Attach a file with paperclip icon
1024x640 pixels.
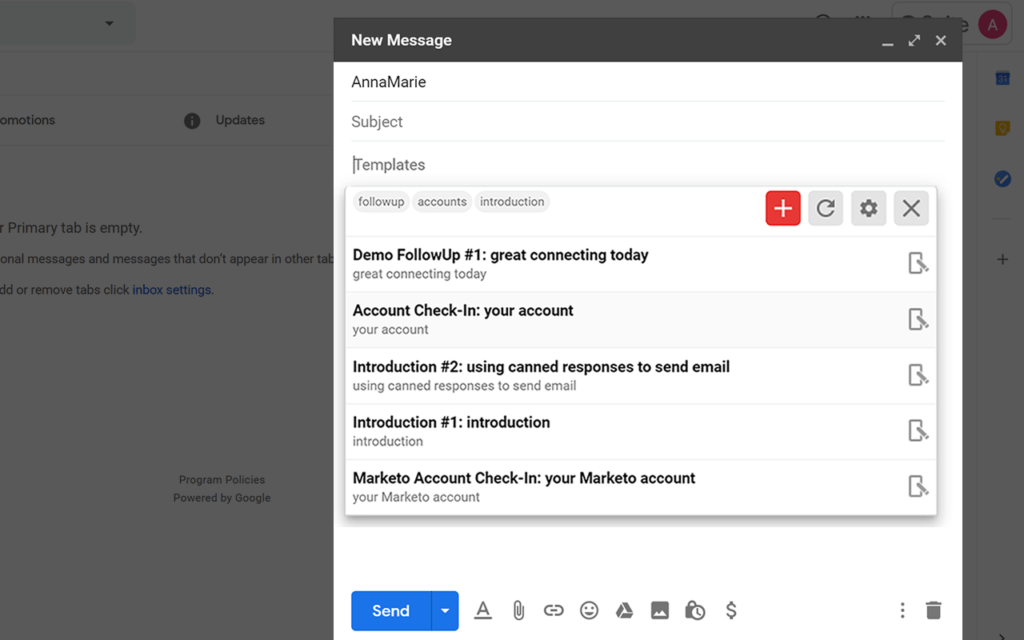click(x=519, y=611)
